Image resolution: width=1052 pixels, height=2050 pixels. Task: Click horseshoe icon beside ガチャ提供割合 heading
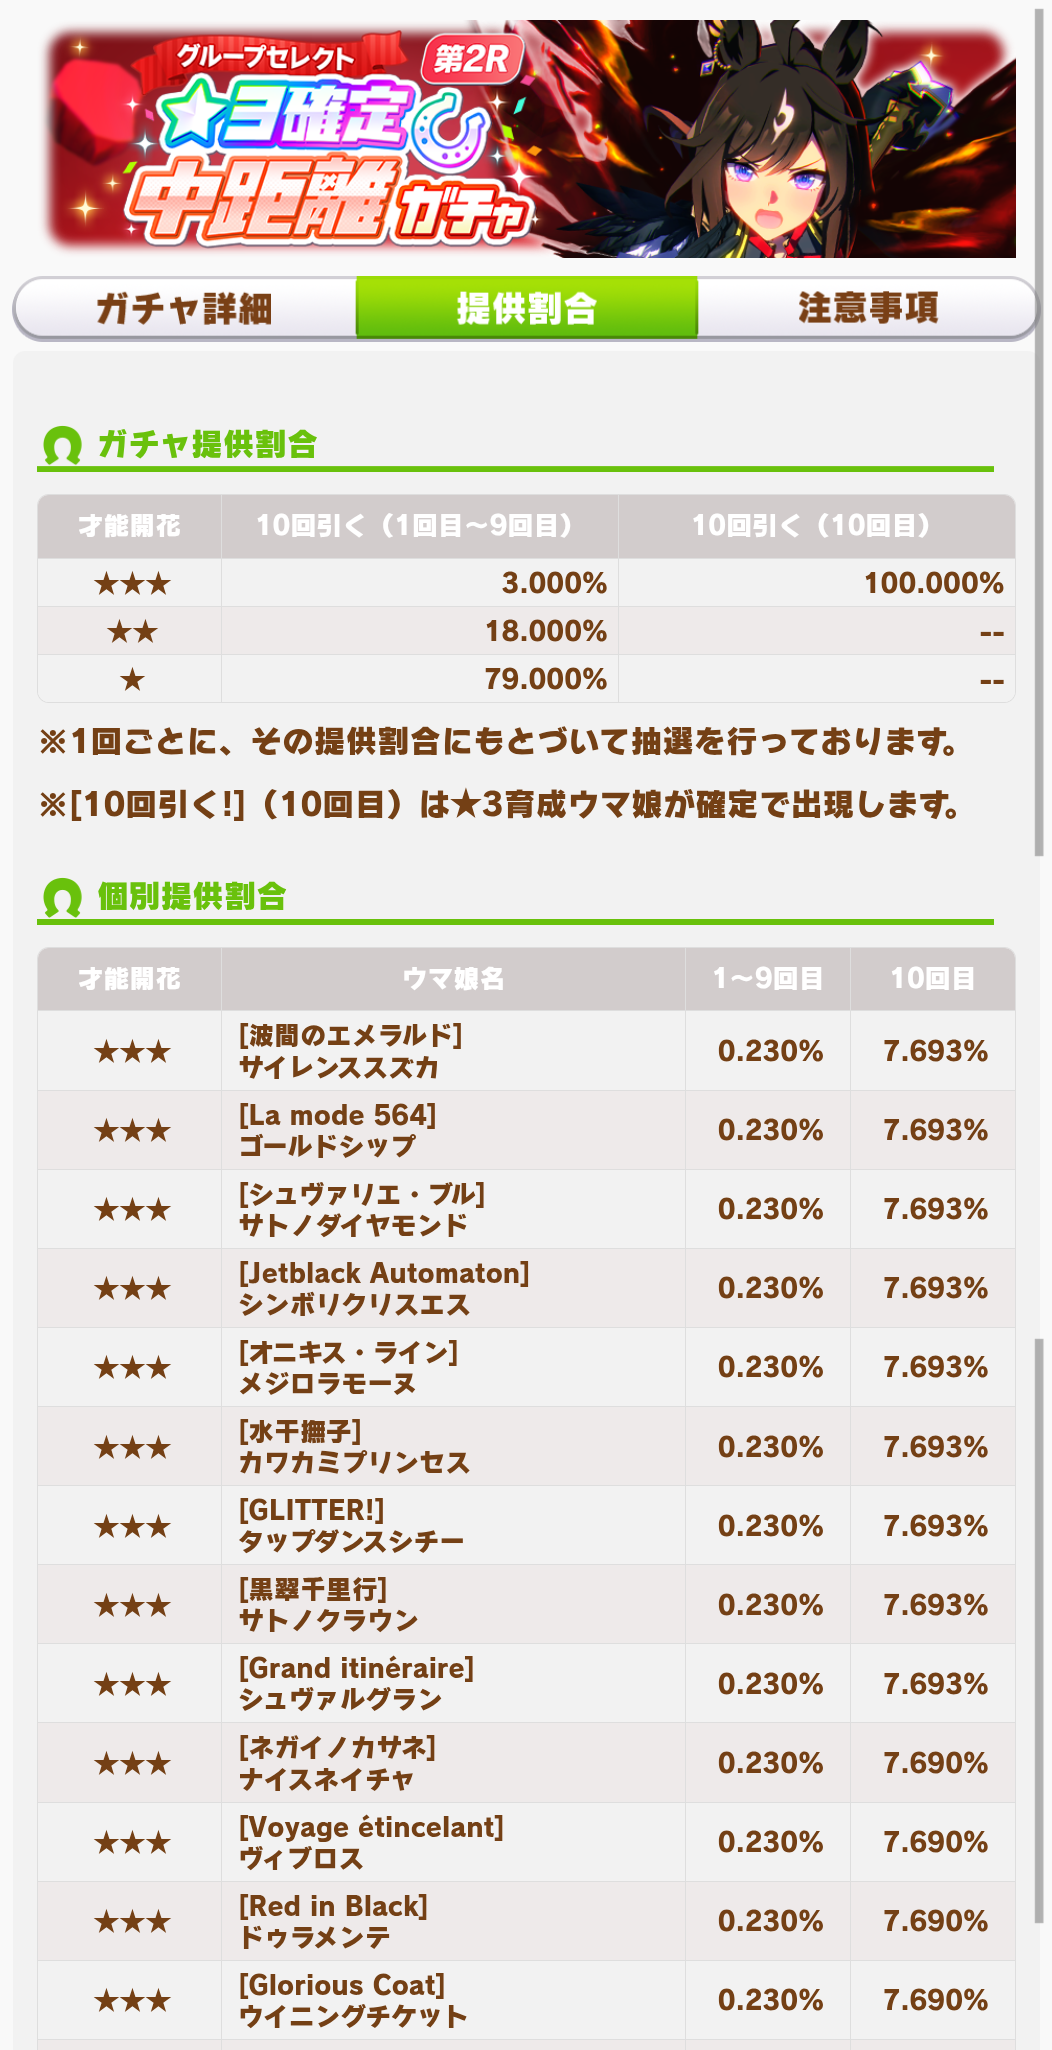pos(62,445)
